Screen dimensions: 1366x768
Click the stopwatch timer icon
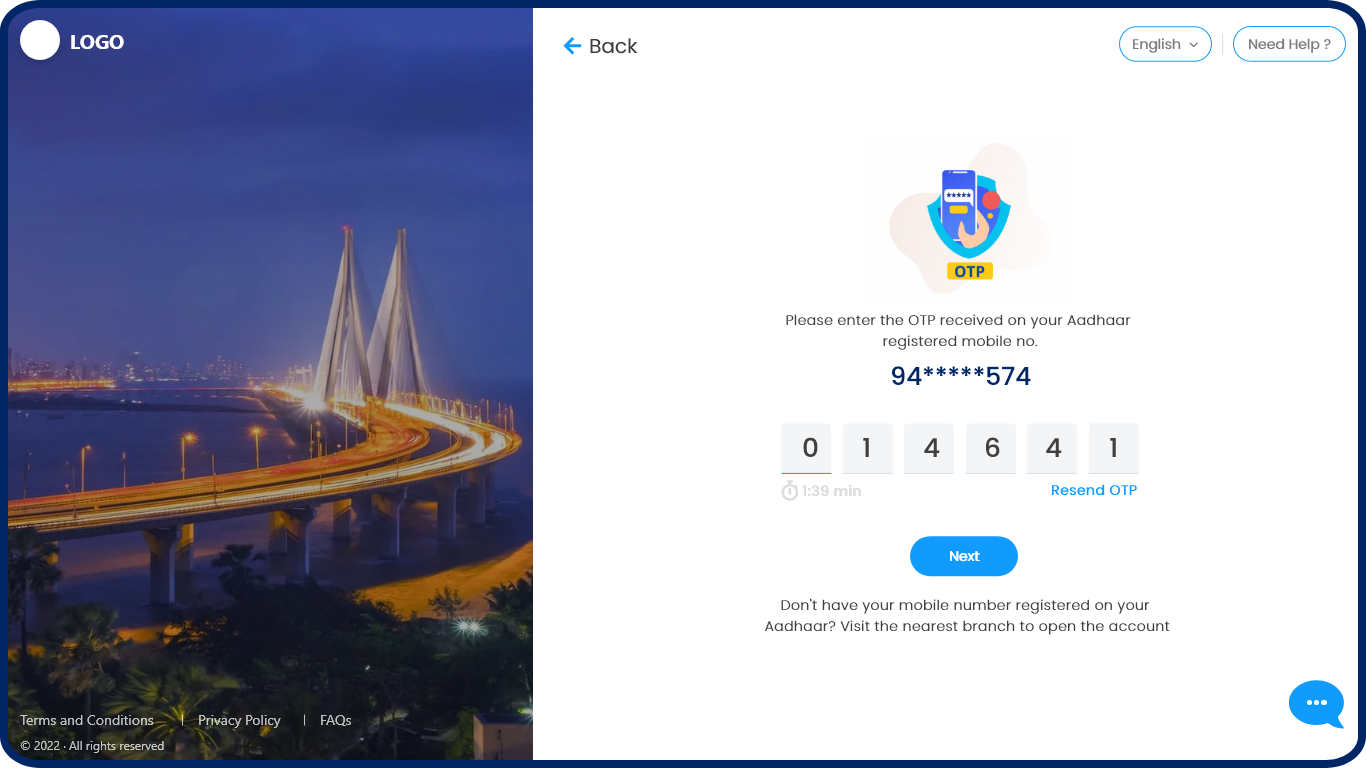coord(789,491)
